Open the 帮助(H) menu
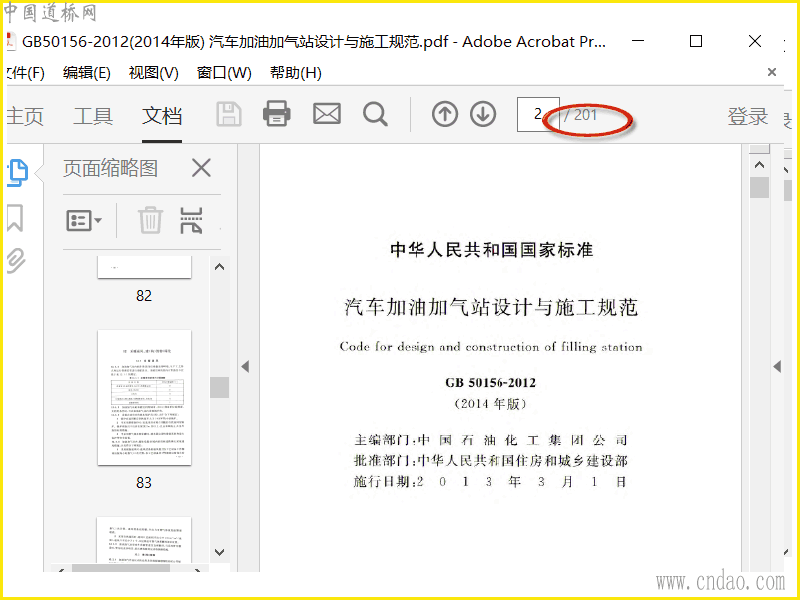800x600 pixels. pos(296,73)
